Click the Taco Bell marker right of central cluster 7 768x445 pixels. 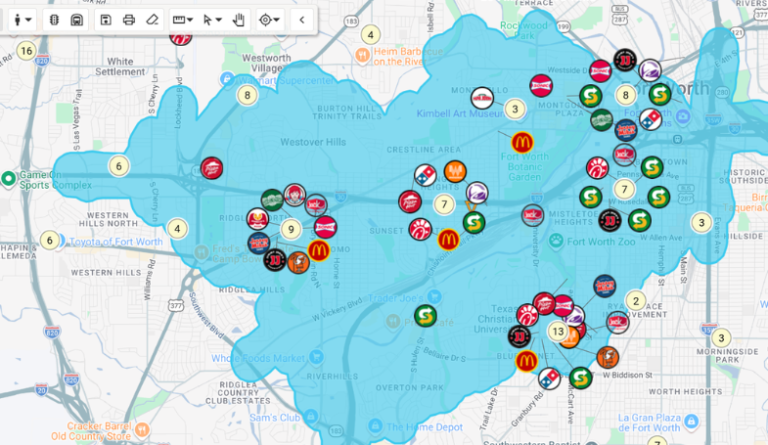click(477, 193)
